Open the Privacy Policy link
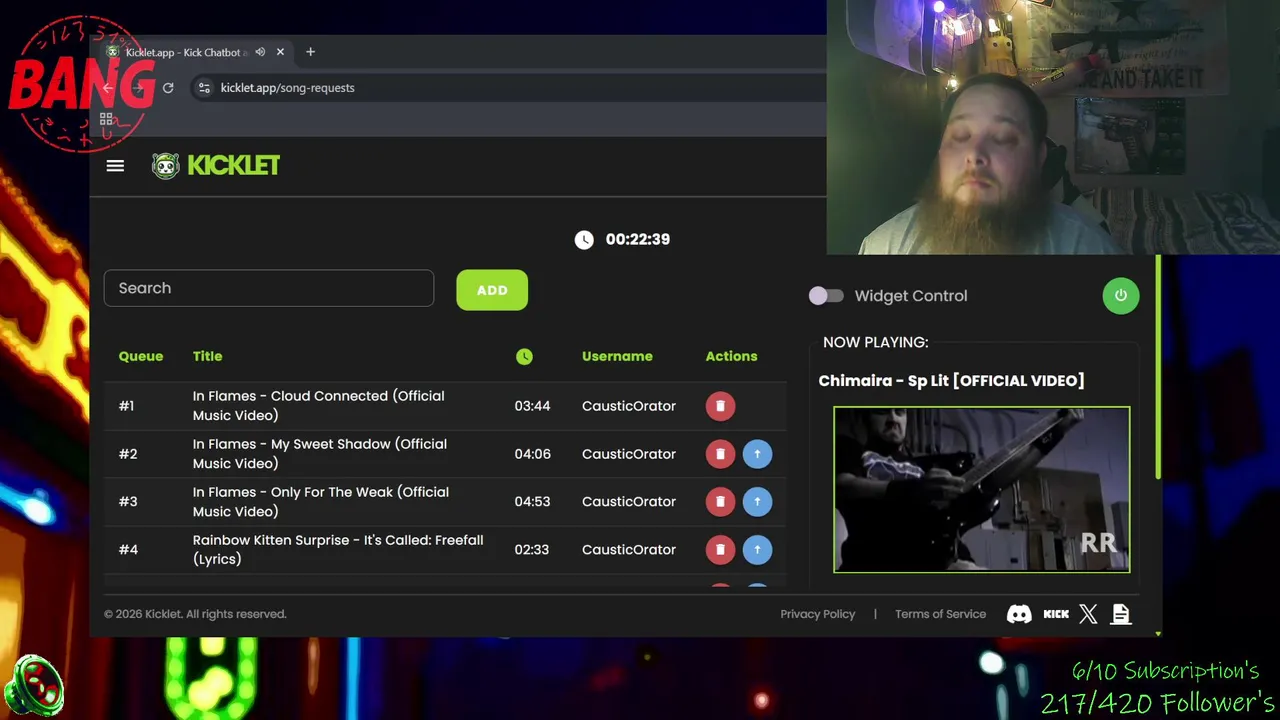1280x720 pixels. click(x=818, y=614)
